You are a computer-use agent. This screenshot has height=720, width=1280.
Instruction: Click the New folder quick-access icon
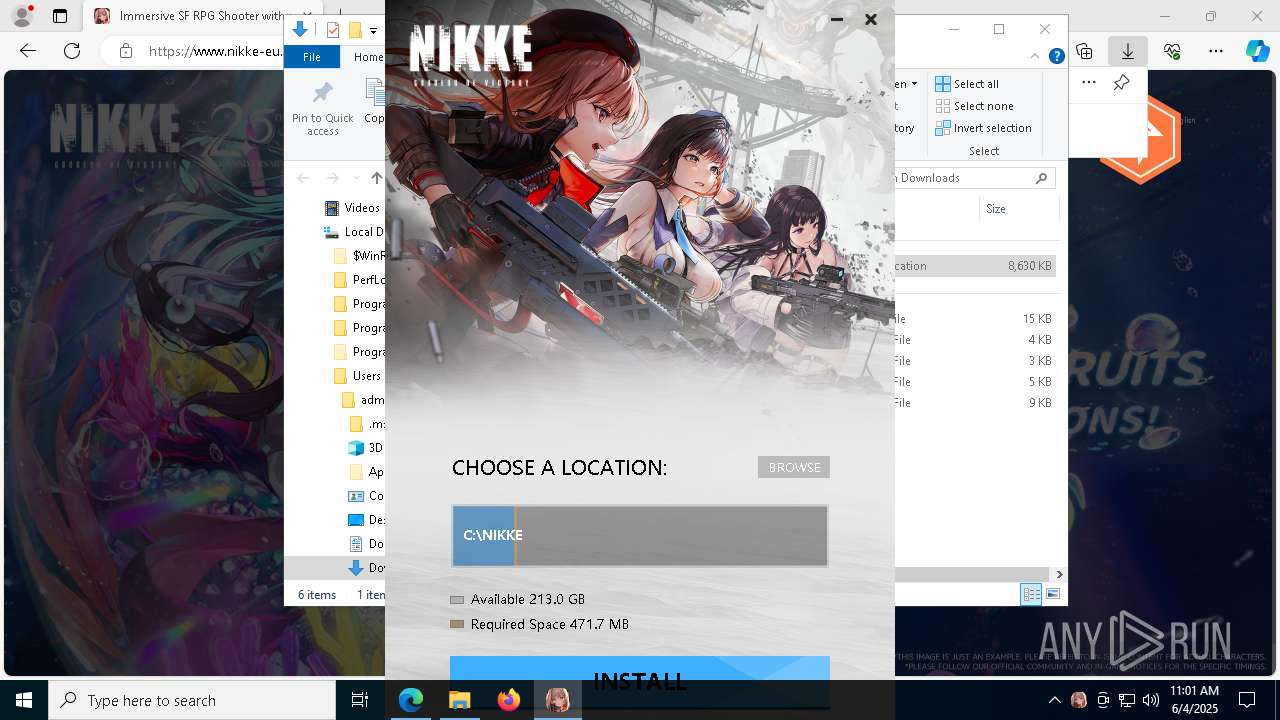(x=355, y=30)
